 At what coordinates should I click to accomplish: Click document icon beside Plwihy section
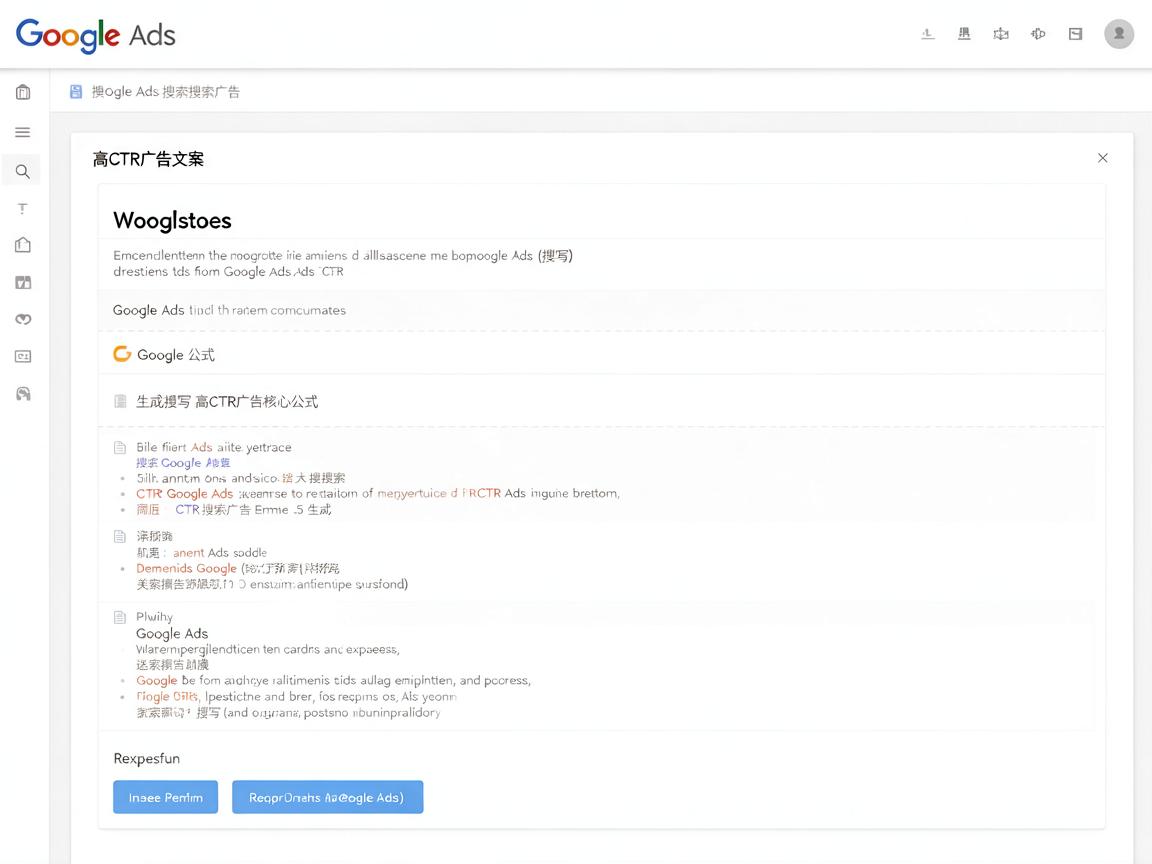tap(120, 617)
